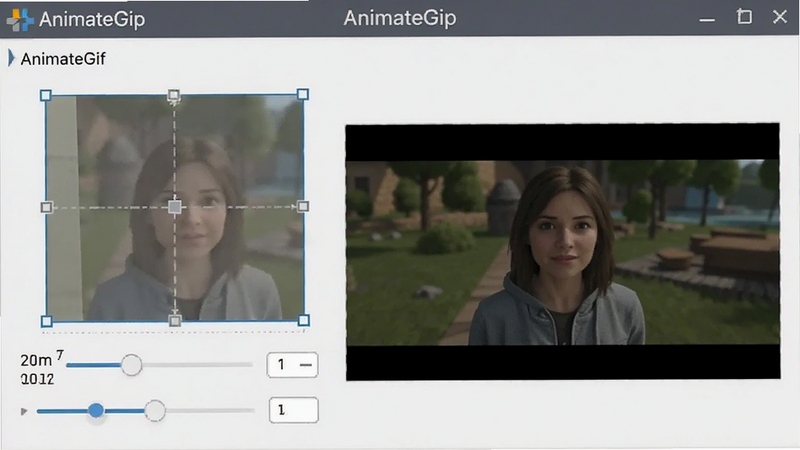Click the AnimateGip app logo icon
Image resolution: width=800 pixels, height=450 pixels.
[x=20, y=19]
